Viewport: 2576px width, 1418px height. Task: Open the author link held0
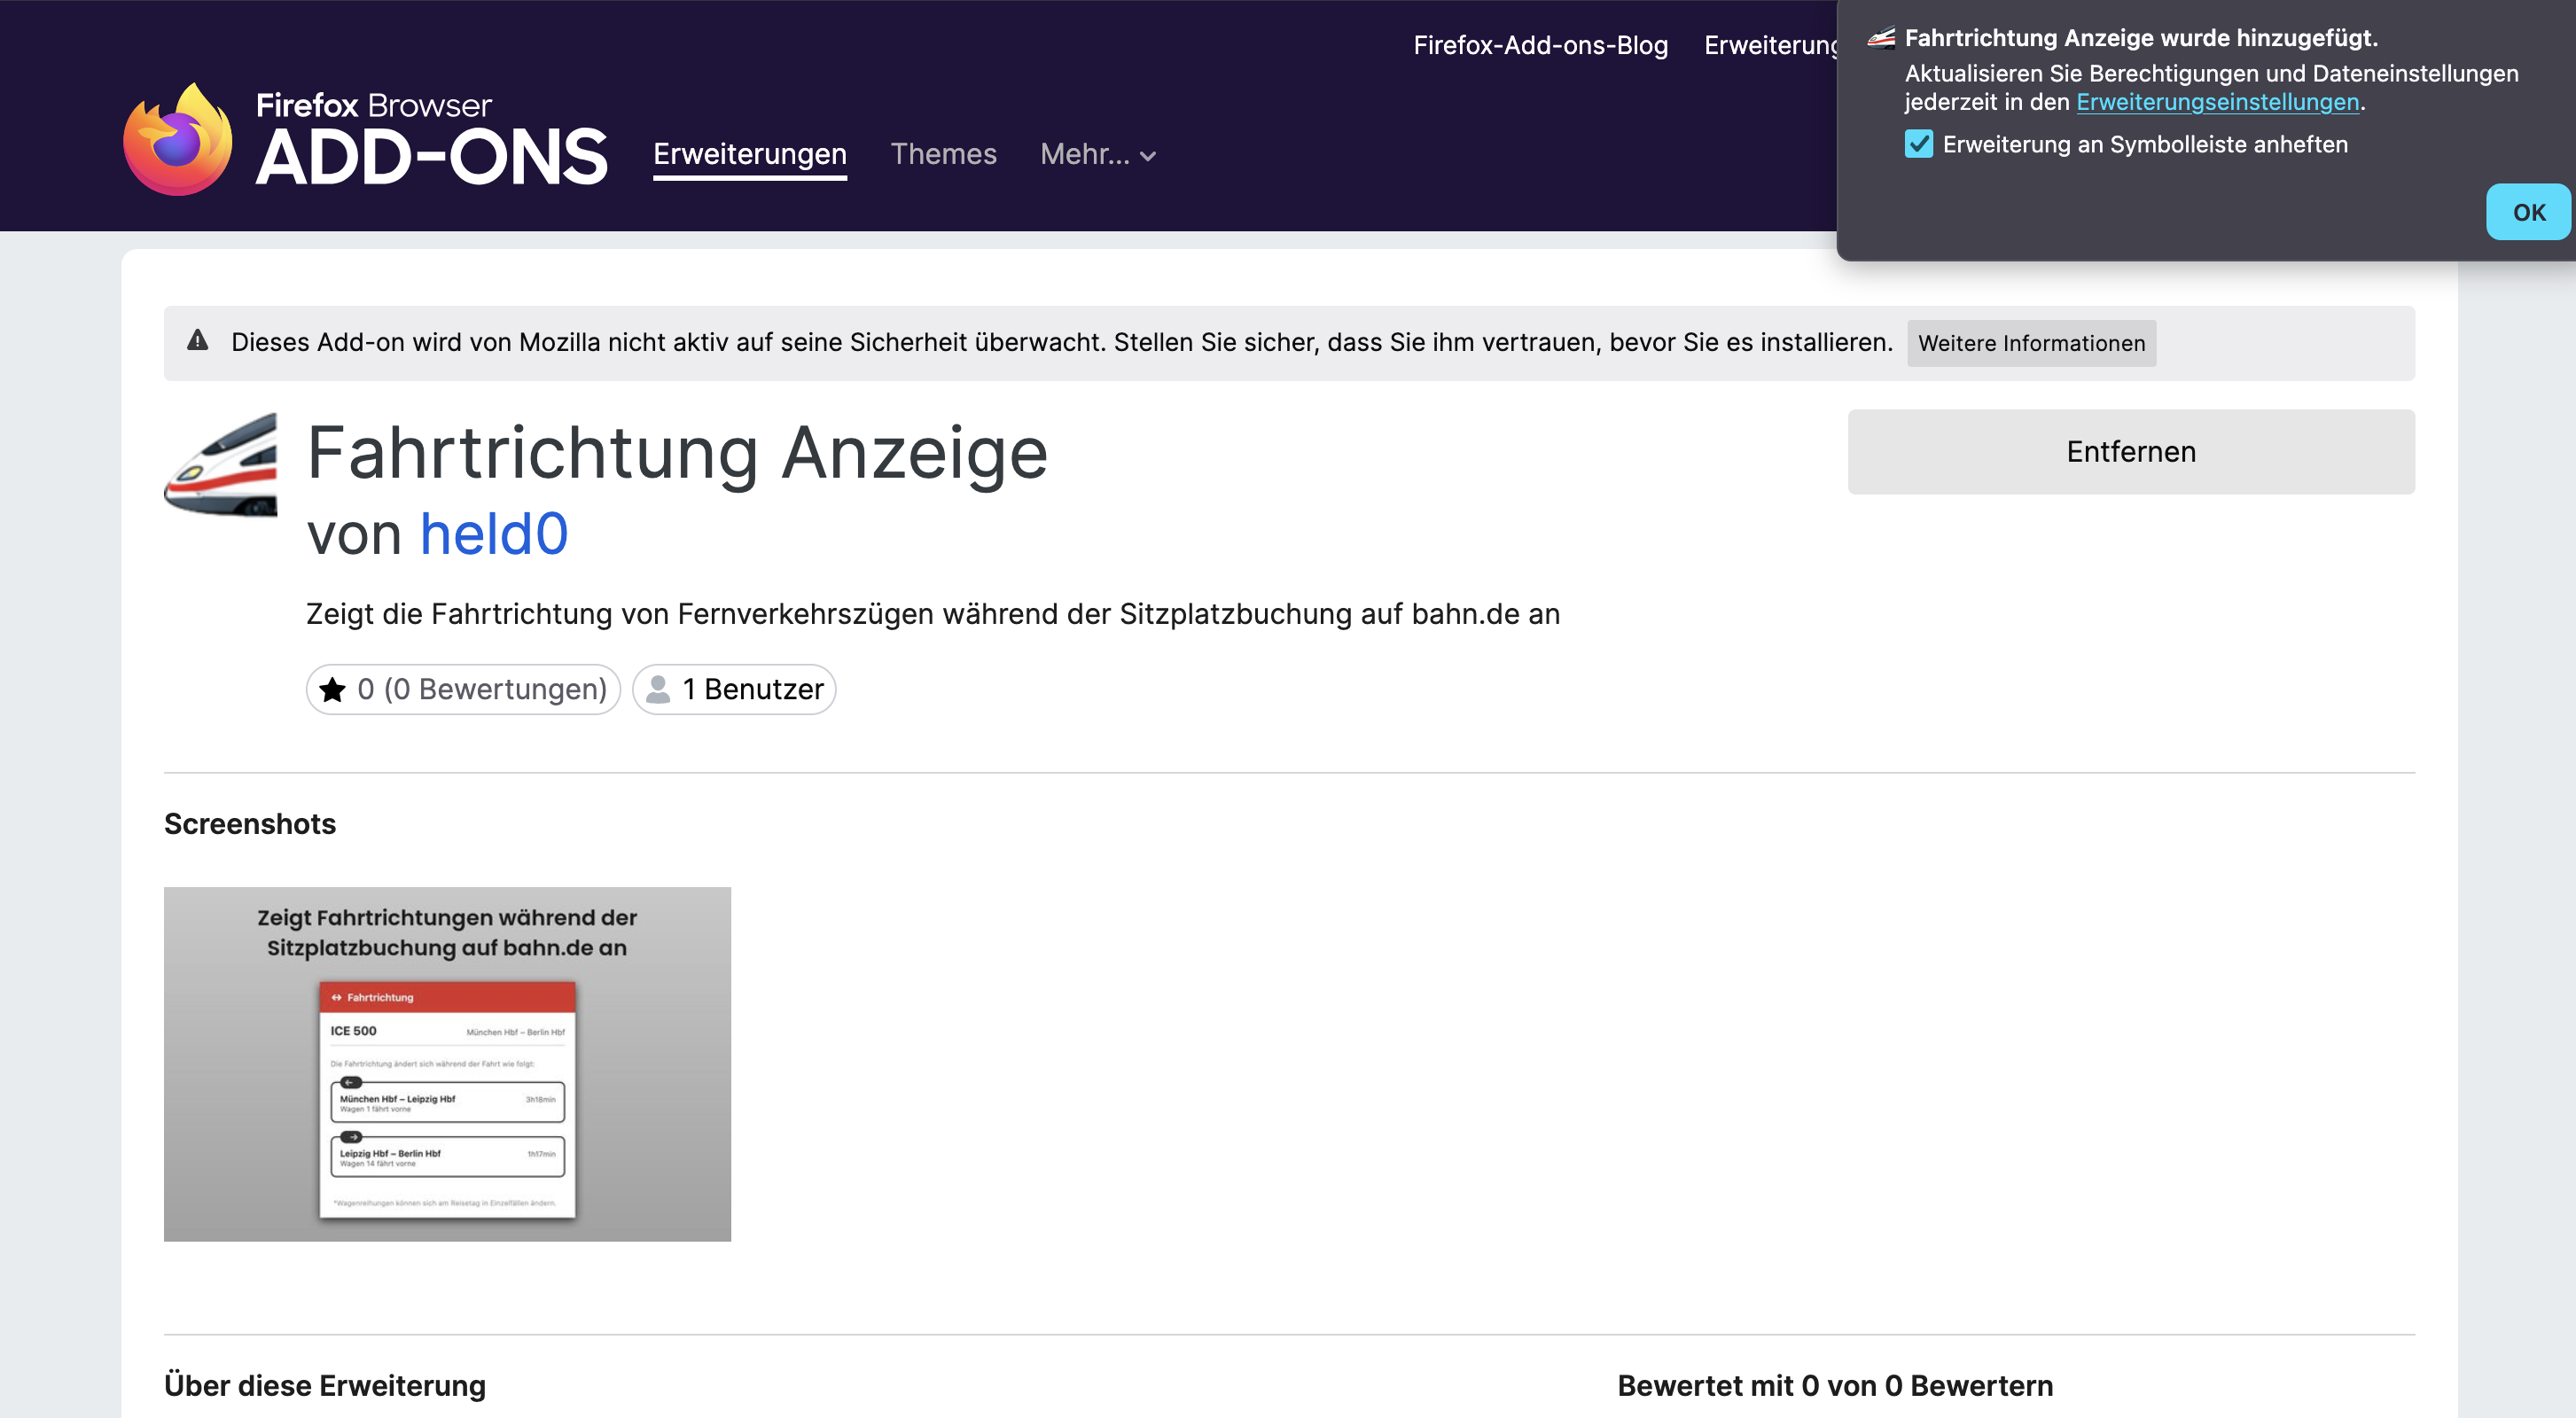coord(494,534)
